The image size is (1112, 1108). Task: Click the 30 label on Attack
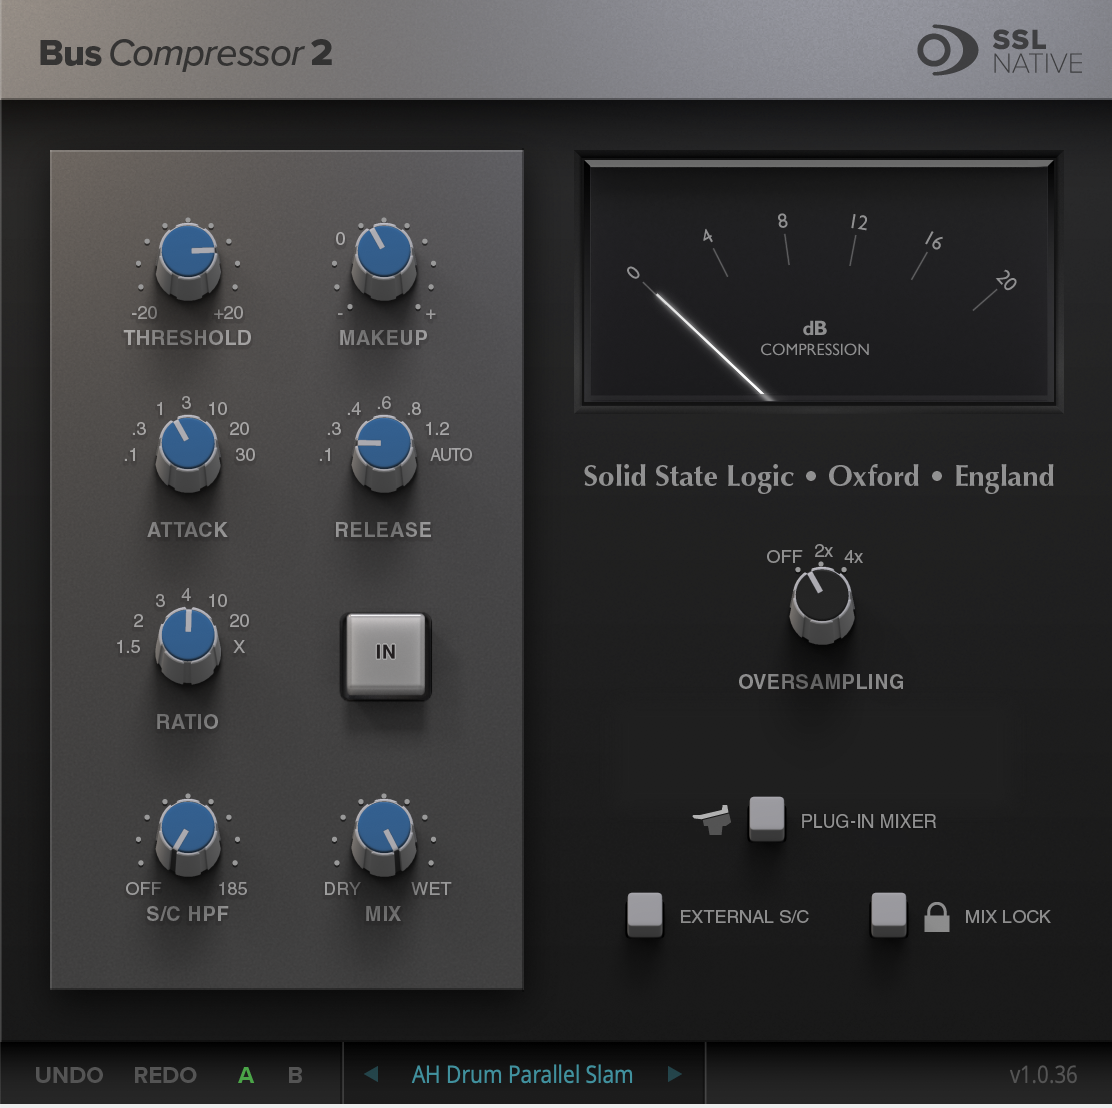point(245,455)
